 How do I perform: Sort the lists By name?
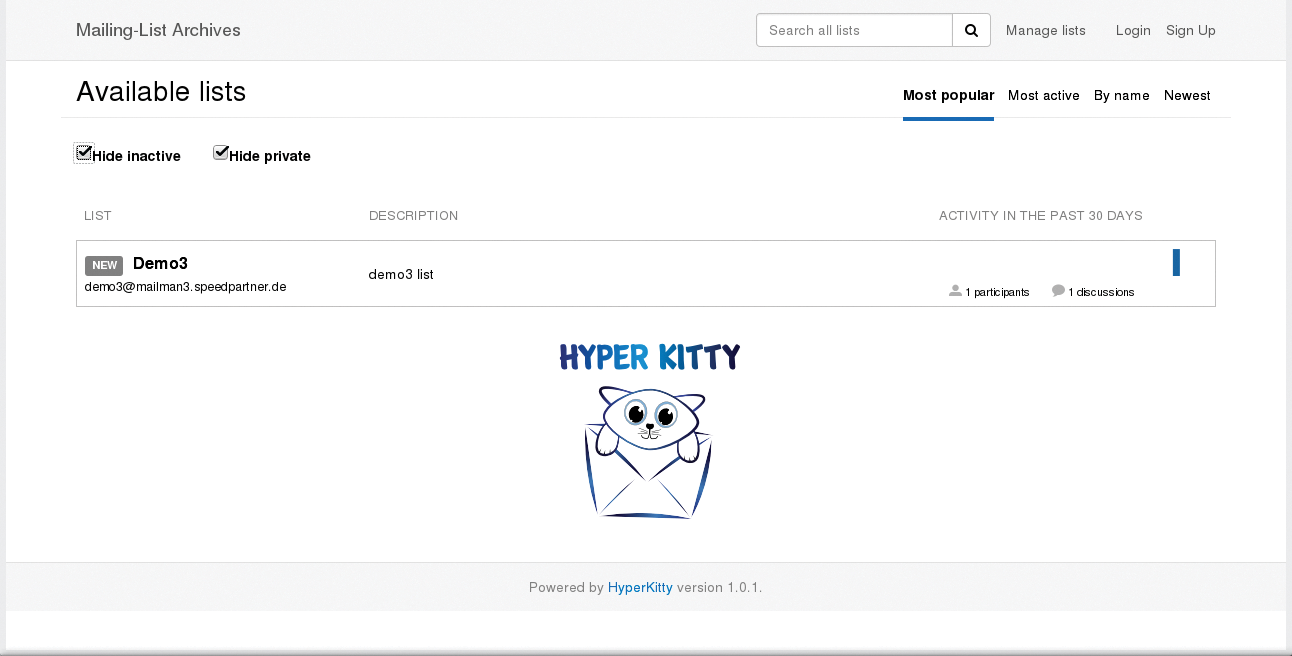tap(1122, 95)
